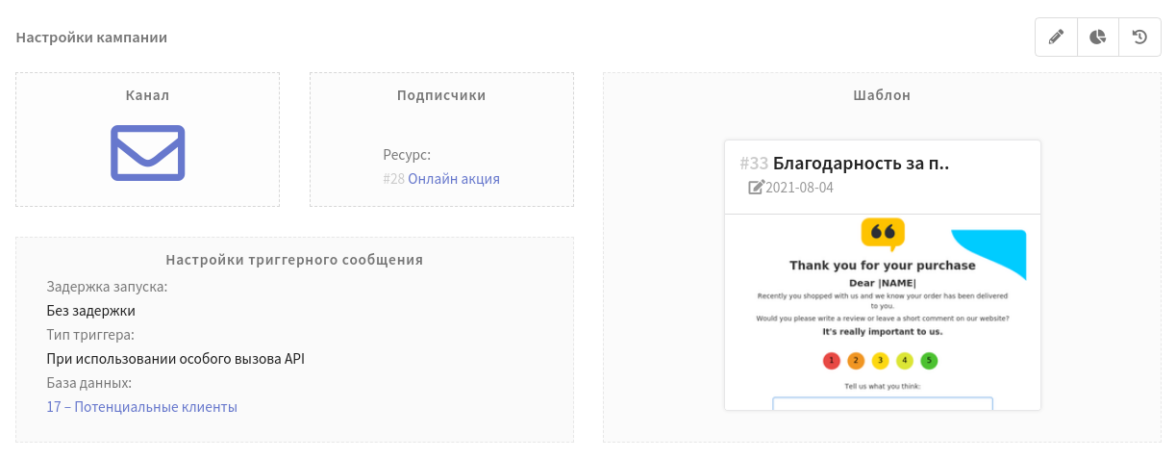
Task: Click the "При использовании особого вызова API" trigger value
Action: [175, 359]
